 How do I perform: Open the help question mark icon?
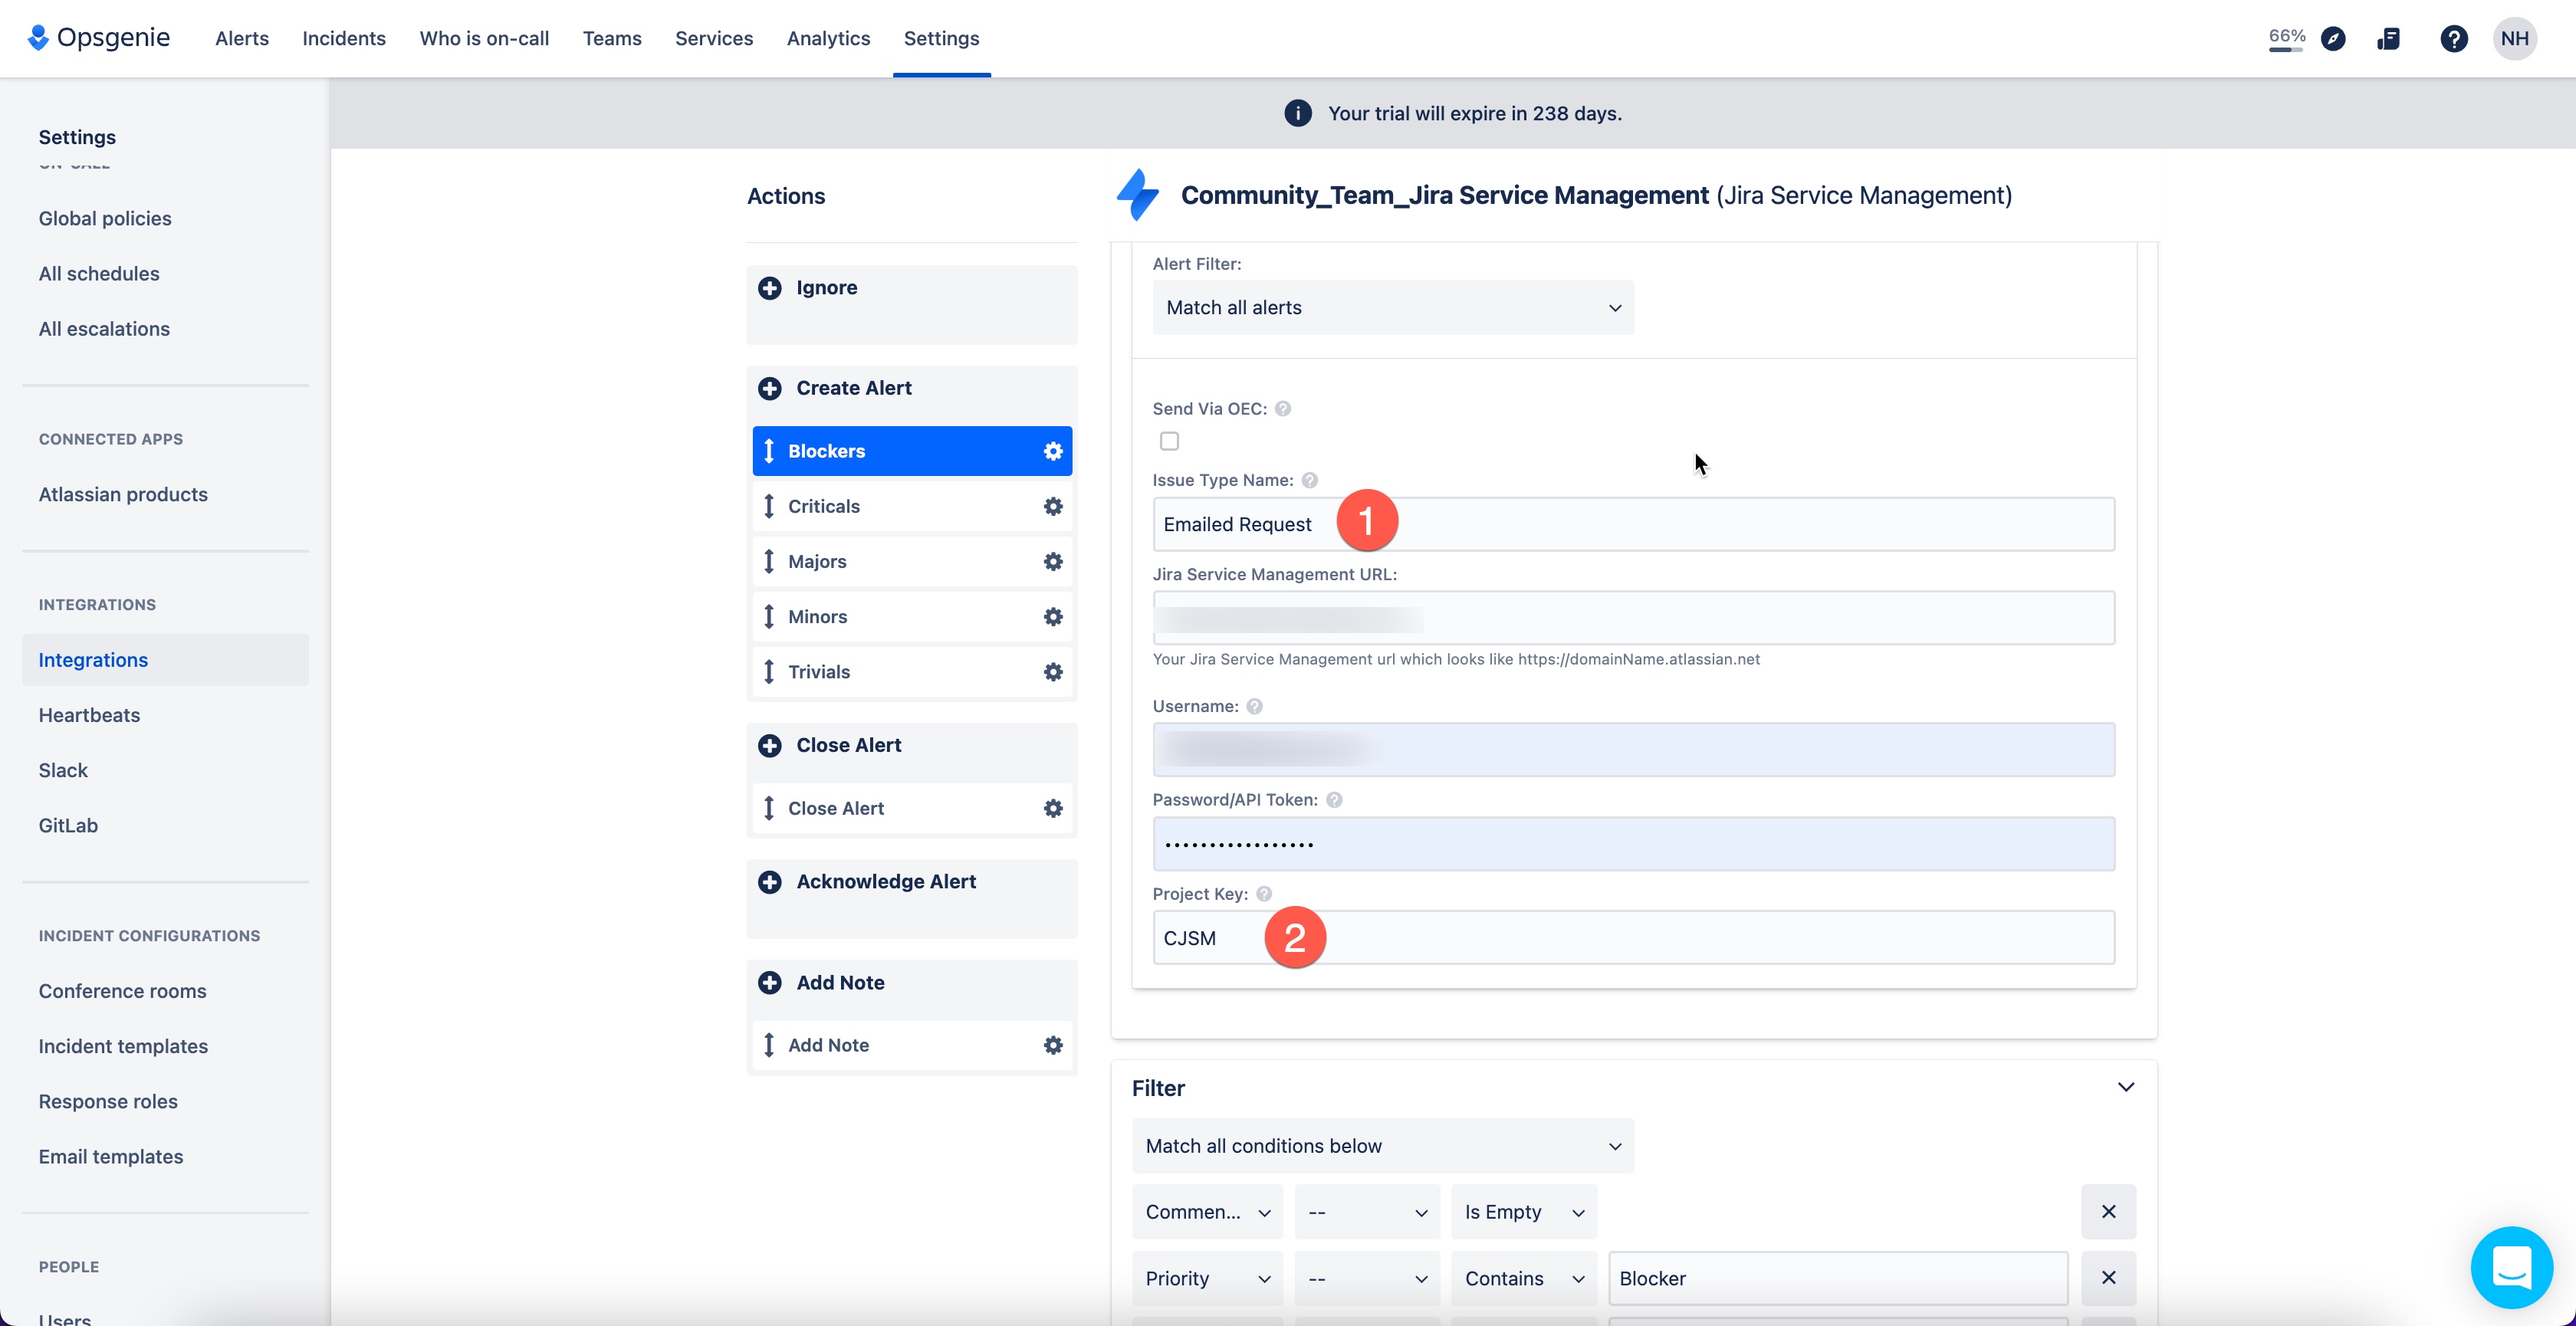[x=2453, y=38]
